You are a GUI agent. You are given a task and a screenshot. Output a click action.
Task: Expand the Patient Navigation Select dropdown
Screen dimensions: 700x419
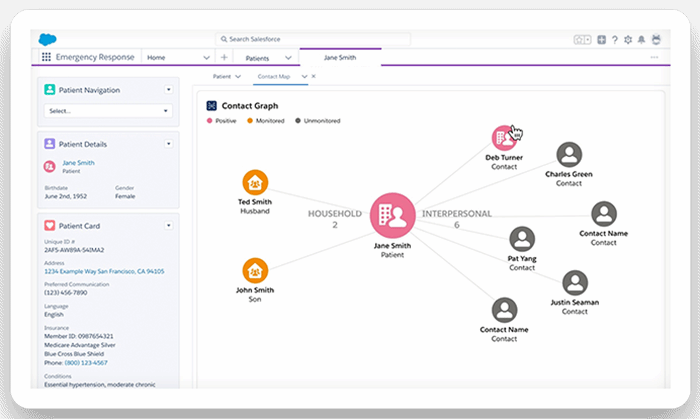[x=108, y=111]
